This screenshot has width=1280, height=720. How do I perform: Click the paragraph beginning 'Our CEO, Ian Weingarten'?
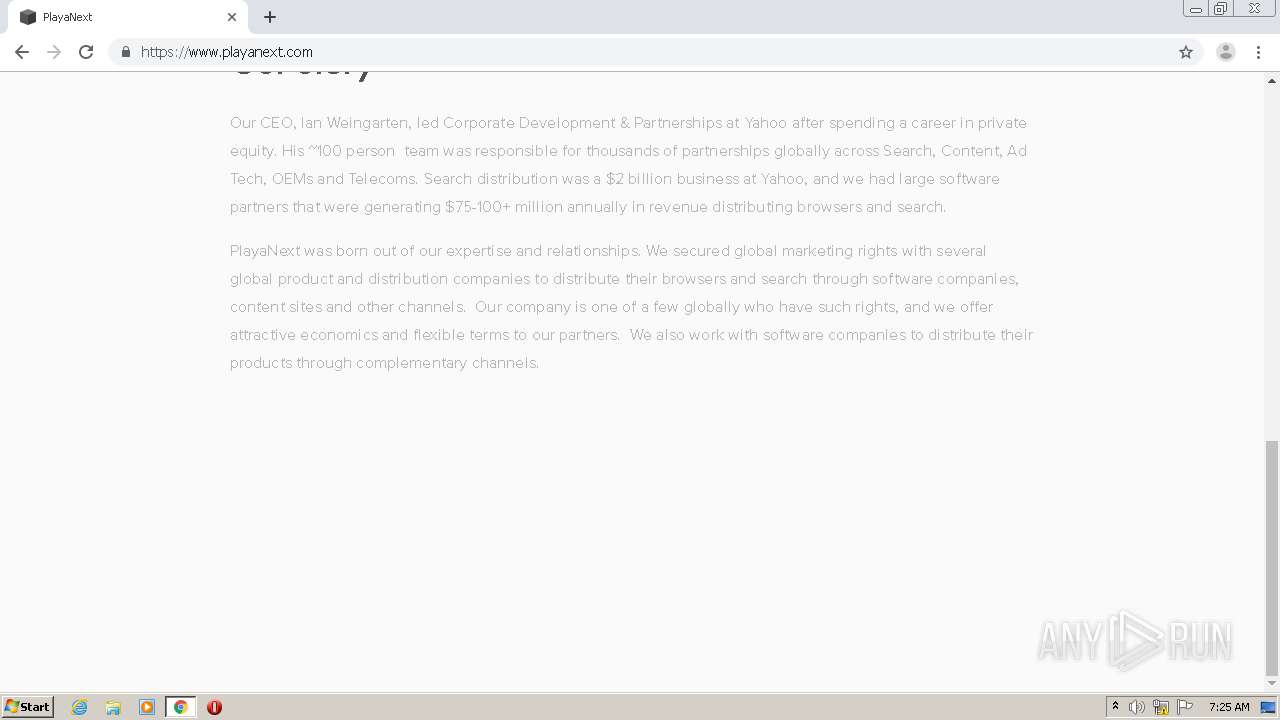click(x=629, y=164)
